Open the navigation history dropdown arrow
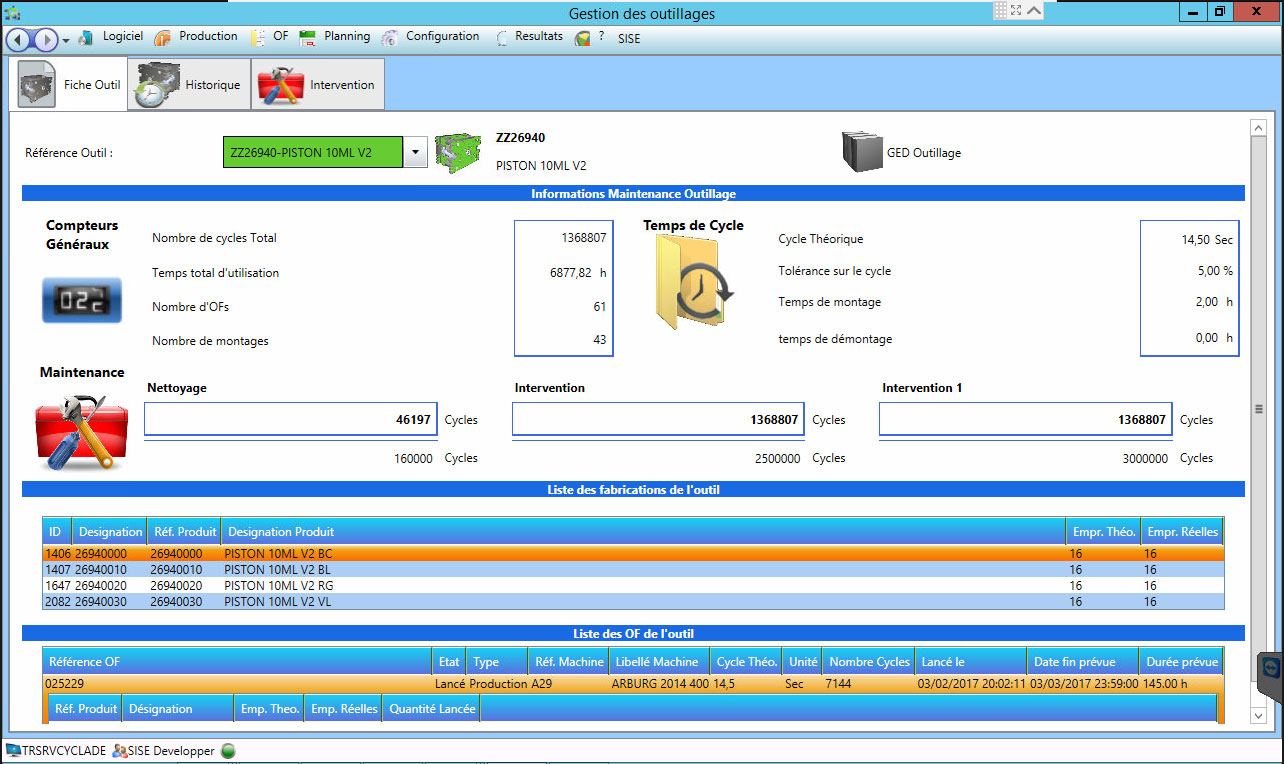 [x=66, y=40]
